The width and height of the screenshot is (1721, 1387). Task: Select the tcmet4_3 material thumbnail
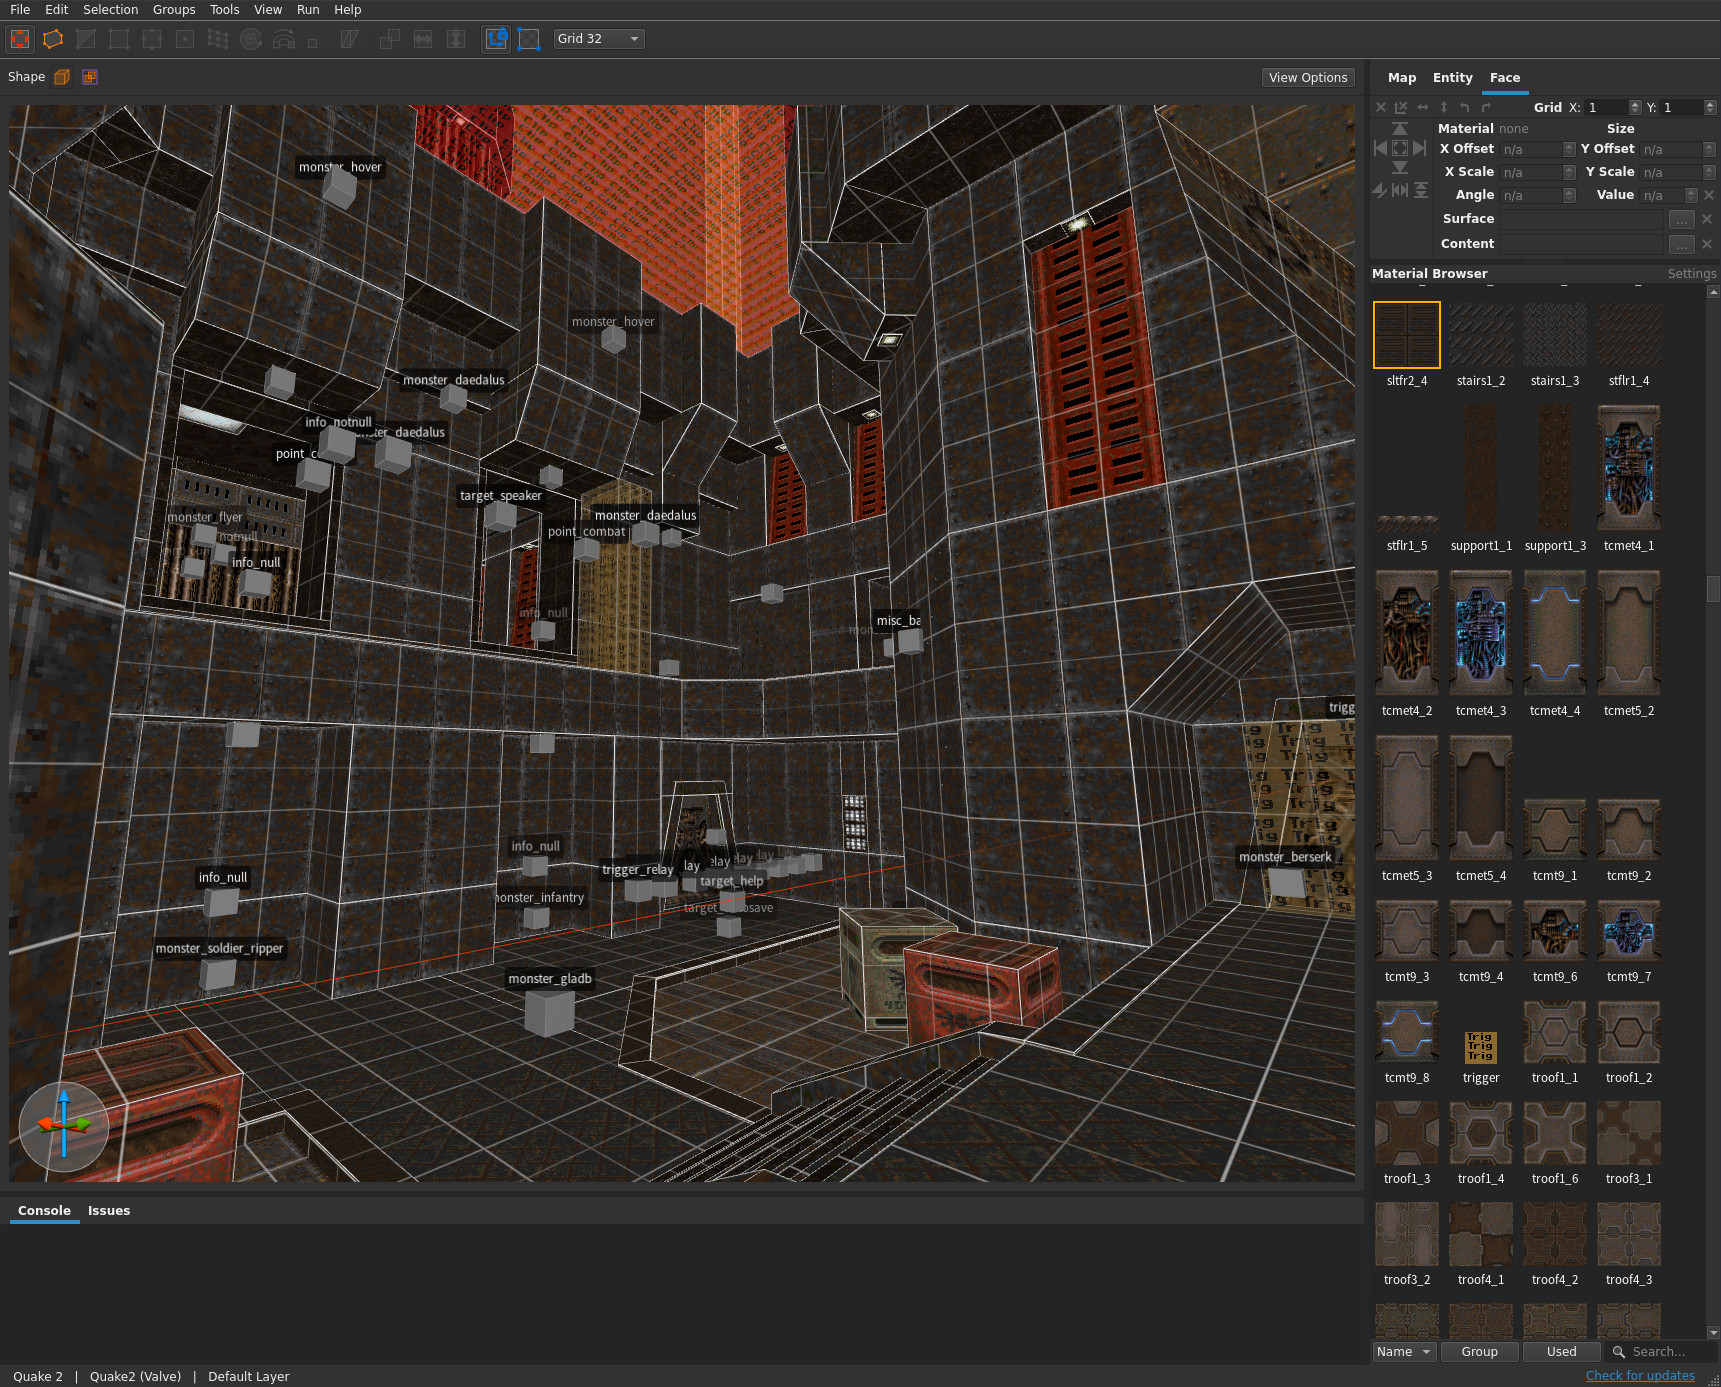click(1481, 633)
